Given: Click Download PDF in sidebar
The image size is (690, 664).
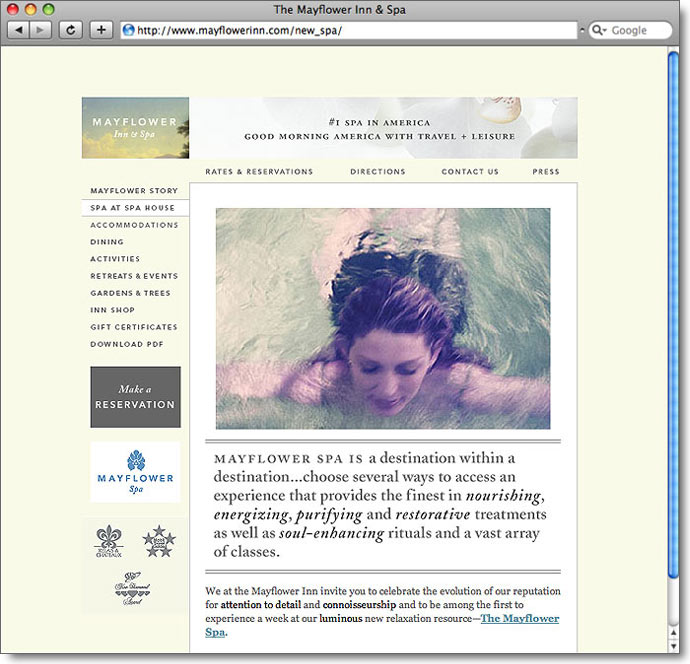Looking at the screenshot, I should pos(127,344).
